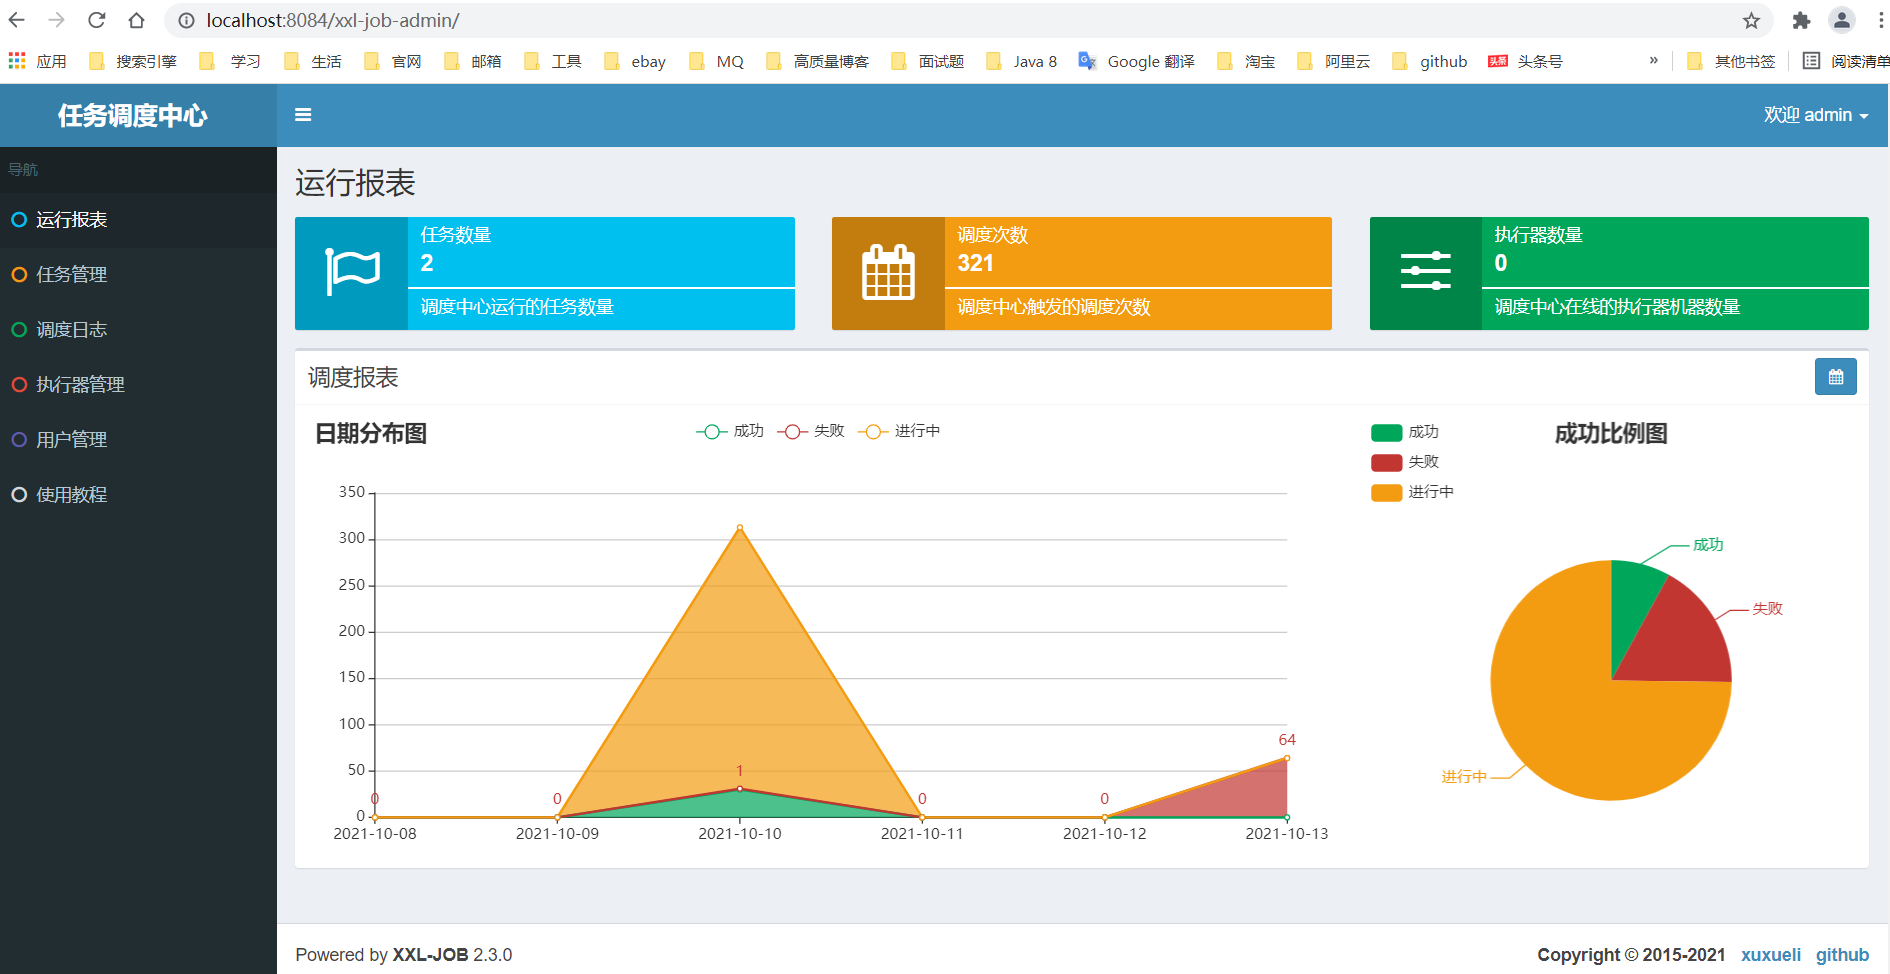
Task: Open 调度日志 in sidebar
Action: click(x=138, y=329)
